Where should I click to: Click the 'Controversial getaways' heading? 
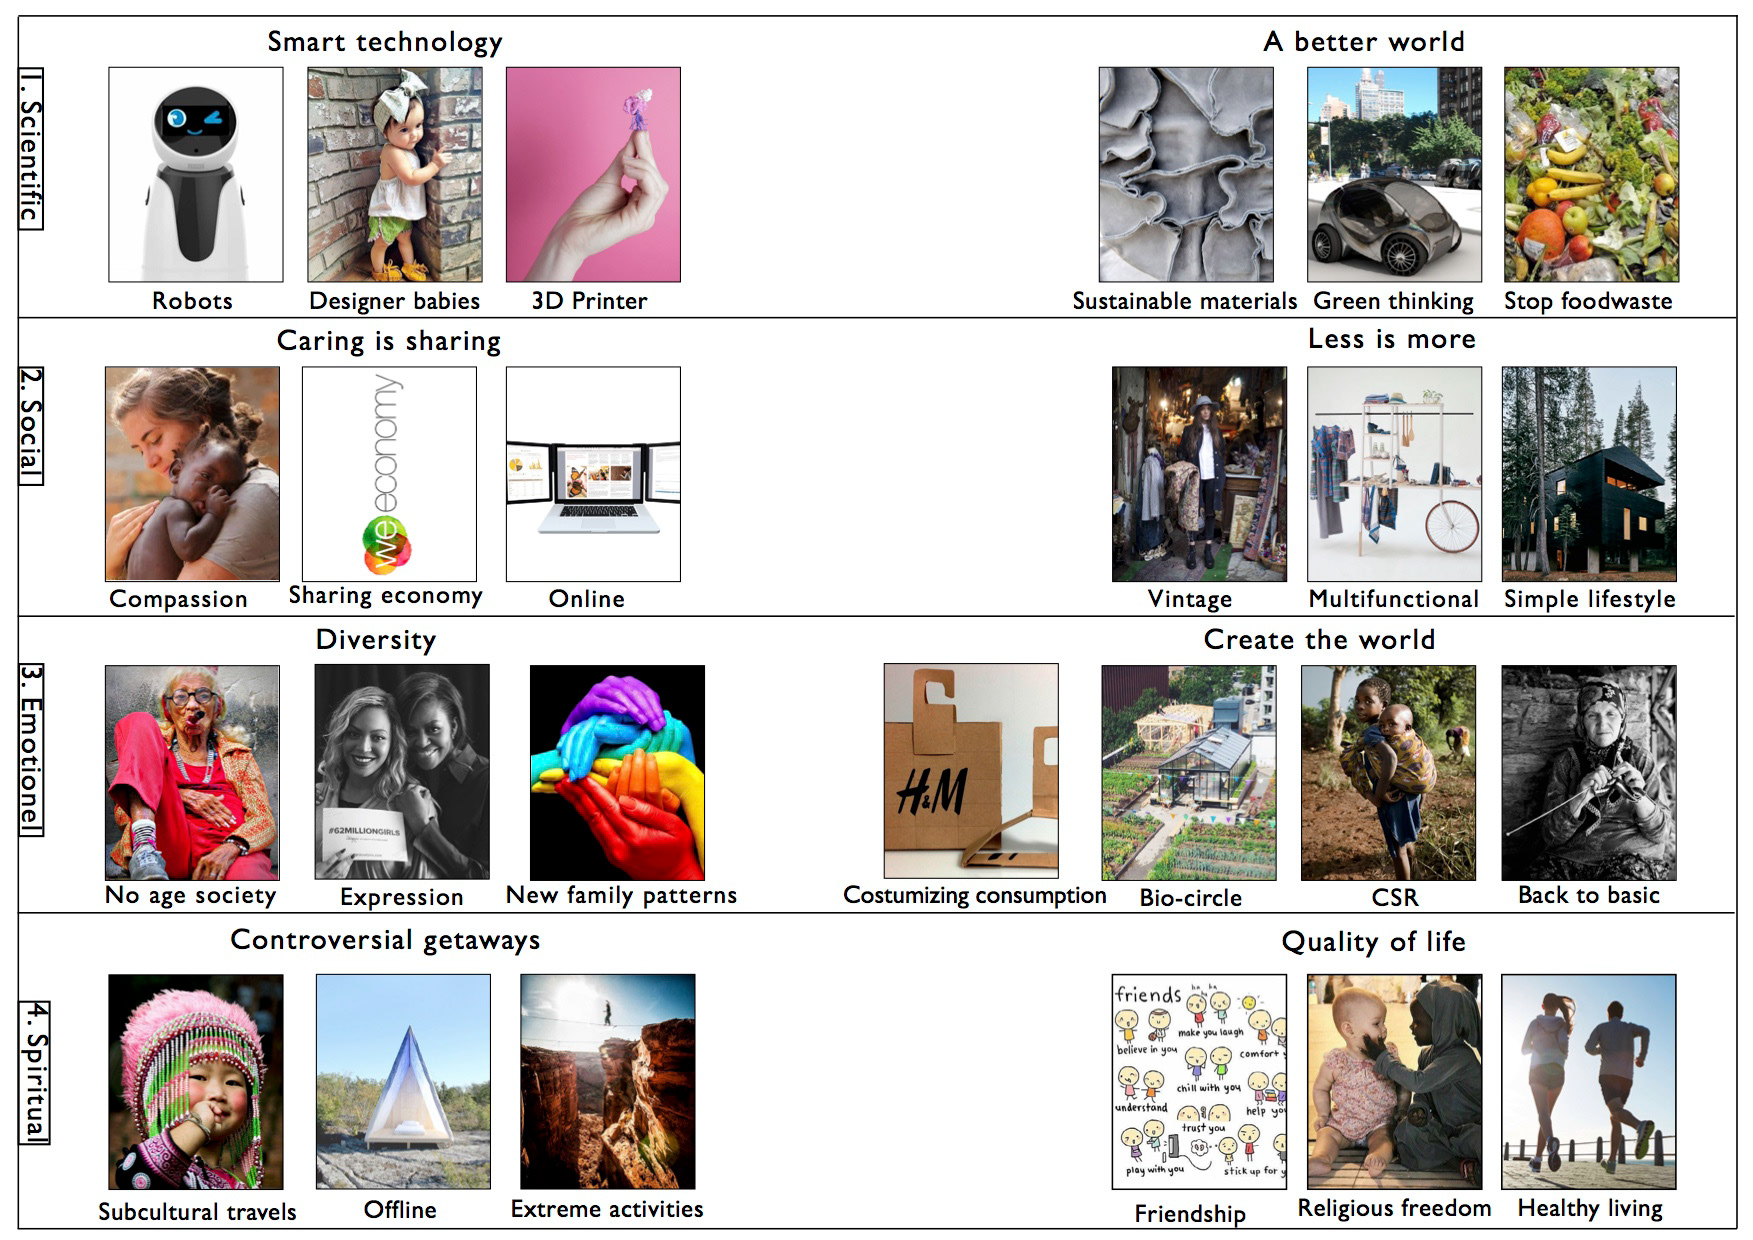(385, 940)
